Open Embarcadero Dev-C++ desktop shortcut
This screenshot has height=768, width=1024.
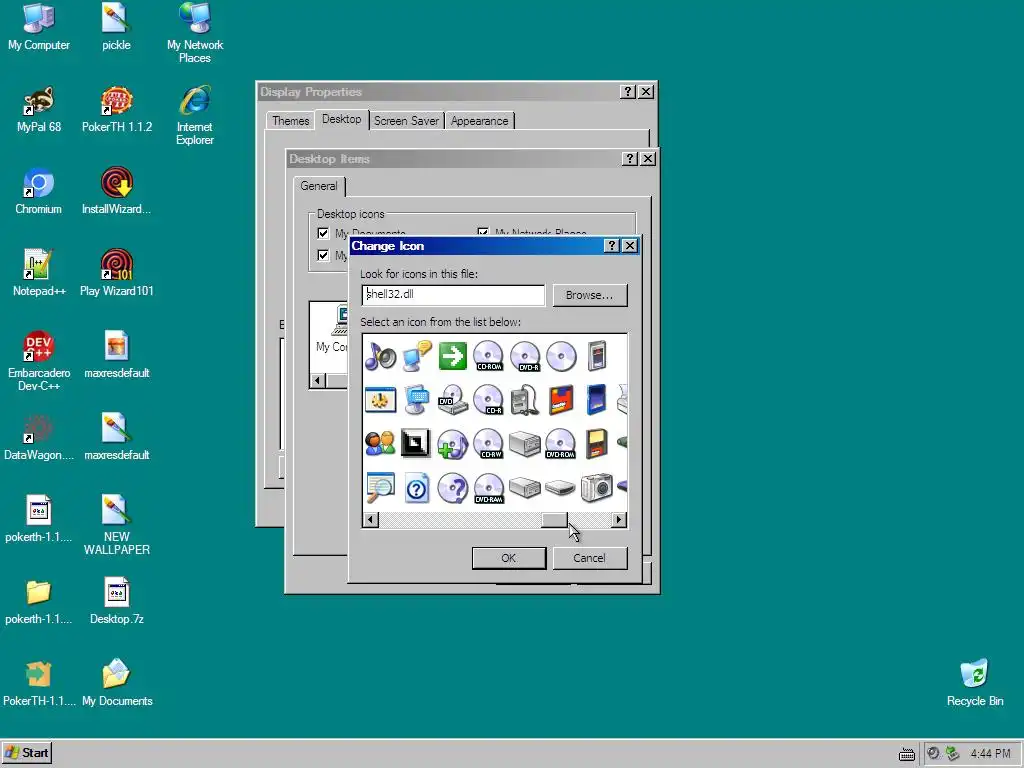coord(39,361)
